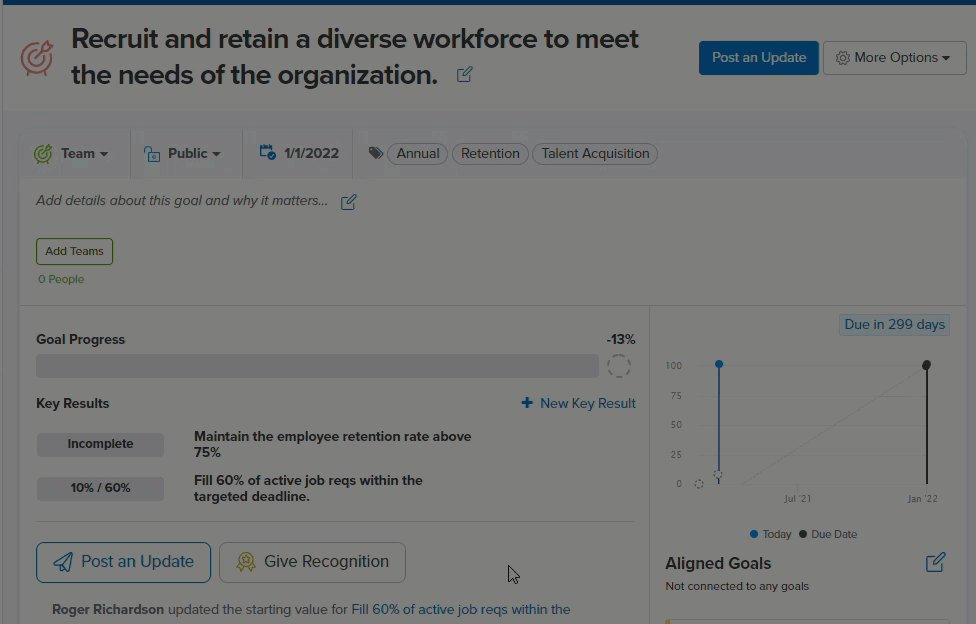976x624 pixels.
Task: Click the red goal target icon
Action: [37, 59]
